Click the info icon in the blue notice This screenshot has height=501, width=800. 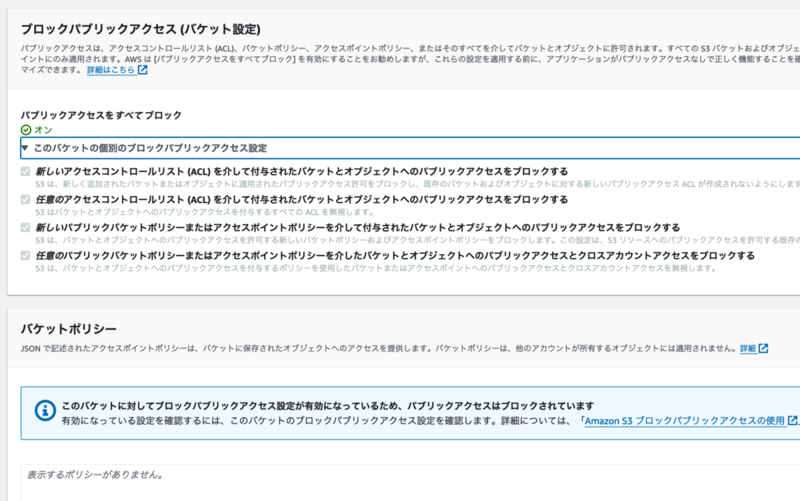point(45,410)
